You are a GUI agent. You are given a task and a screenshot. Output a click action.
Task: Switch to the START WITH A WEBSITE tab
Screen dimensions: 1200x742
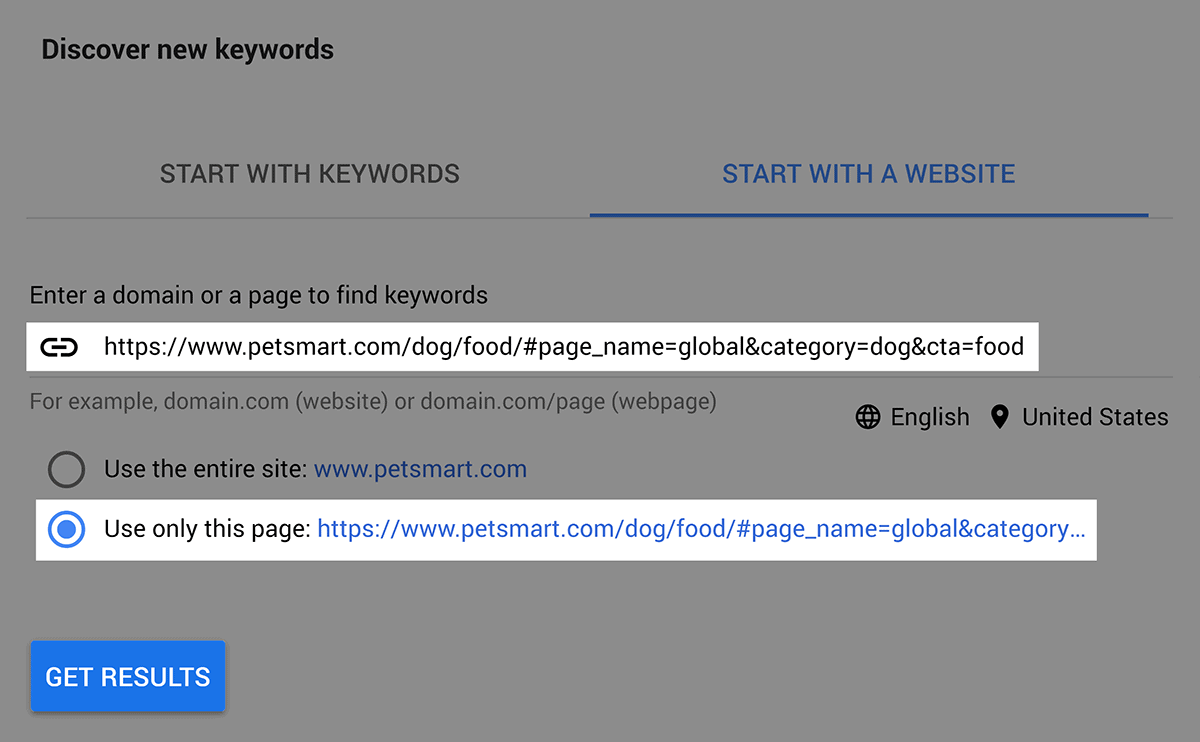click(869, 174)
